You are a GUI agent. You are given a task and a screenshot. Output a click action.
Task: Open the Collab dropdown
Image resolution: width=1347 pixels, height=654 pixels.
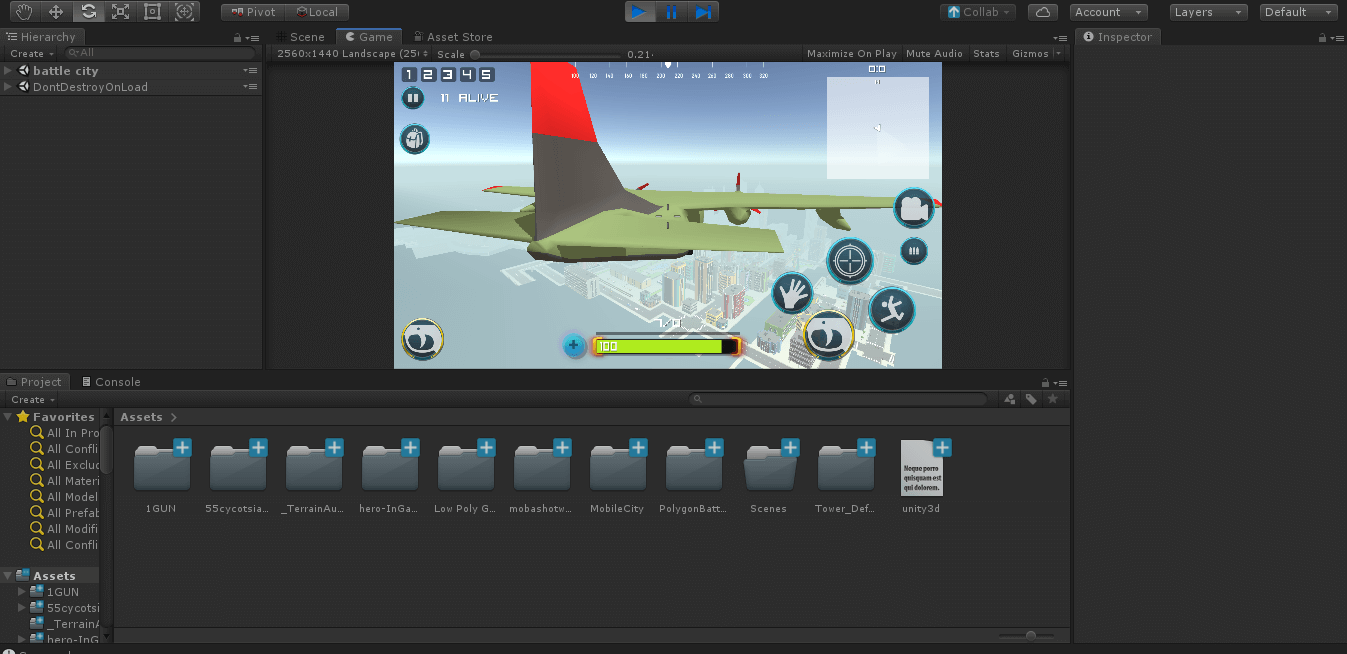coord(978,12)
